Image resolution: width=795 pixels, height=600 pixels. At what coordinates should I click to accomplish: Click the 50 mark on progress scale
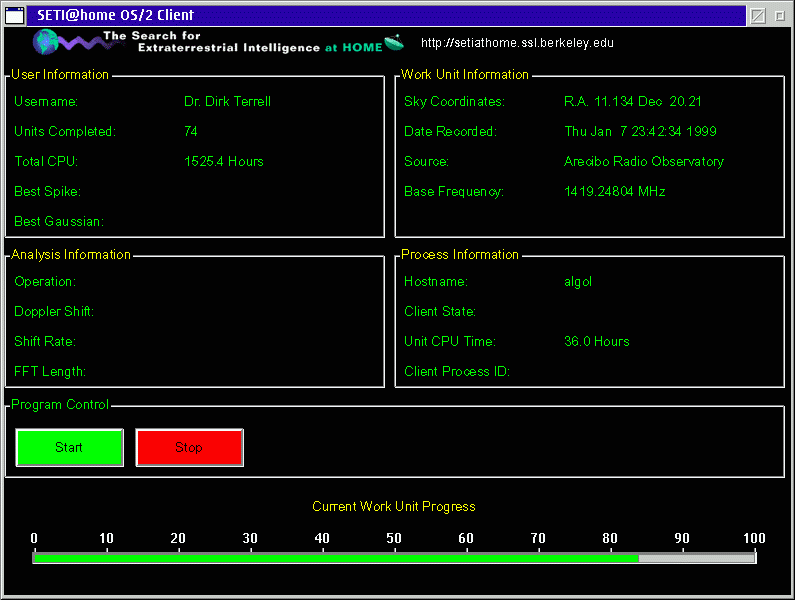[x=394, y=538]
